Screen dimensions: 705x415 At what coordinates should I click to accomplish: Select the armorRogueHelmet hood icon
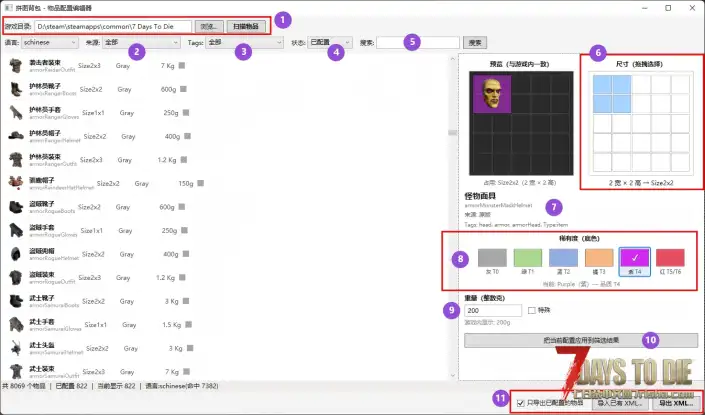click(x=16, y=254)
